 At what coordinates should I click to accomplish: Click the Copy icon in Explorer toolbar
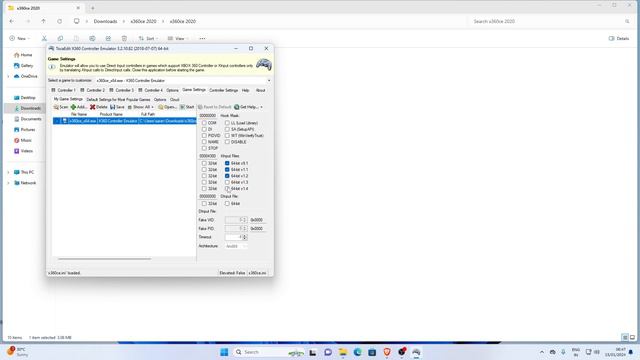60,38
